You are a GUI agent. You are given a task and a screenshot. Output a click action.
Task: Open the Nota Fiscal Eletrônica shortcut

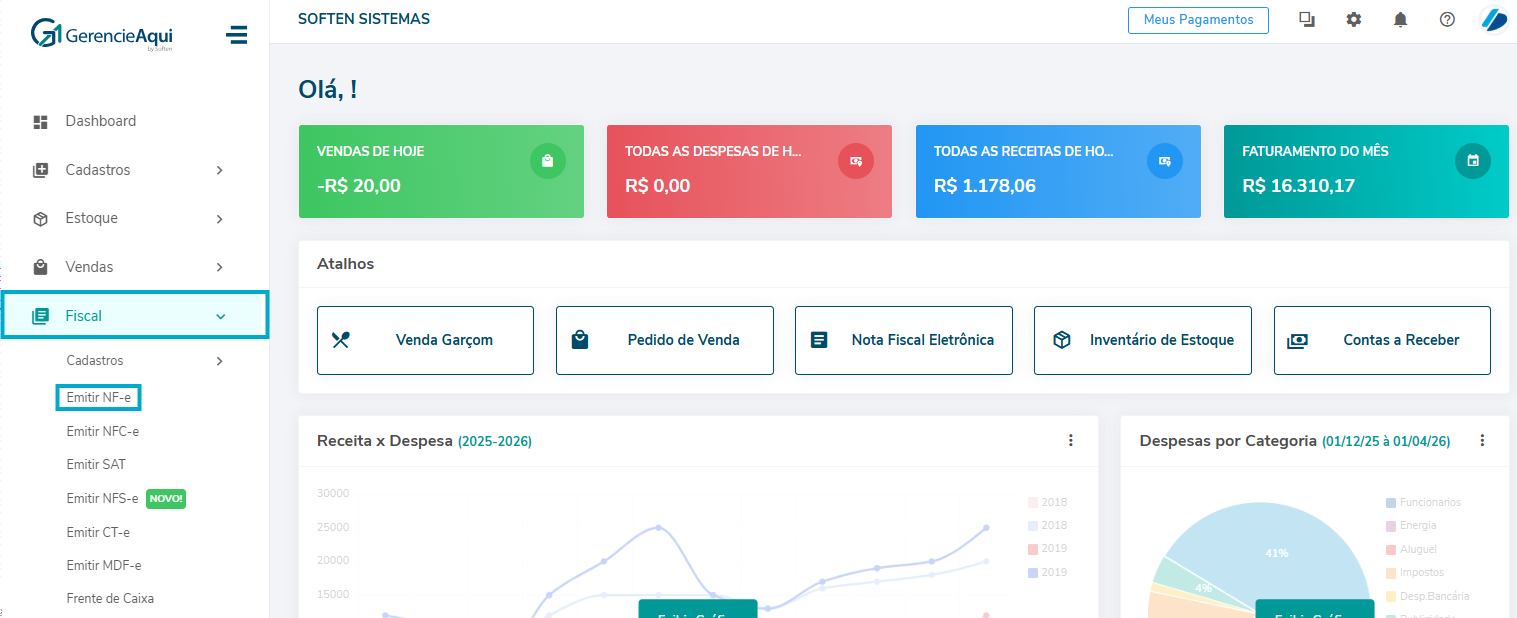903,340
